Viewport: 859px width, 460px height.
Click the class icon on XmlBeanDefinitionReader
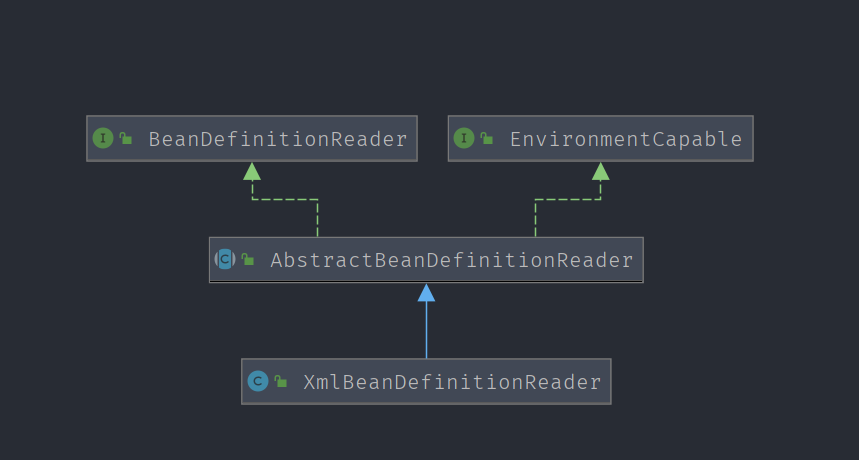coord(258,381)
